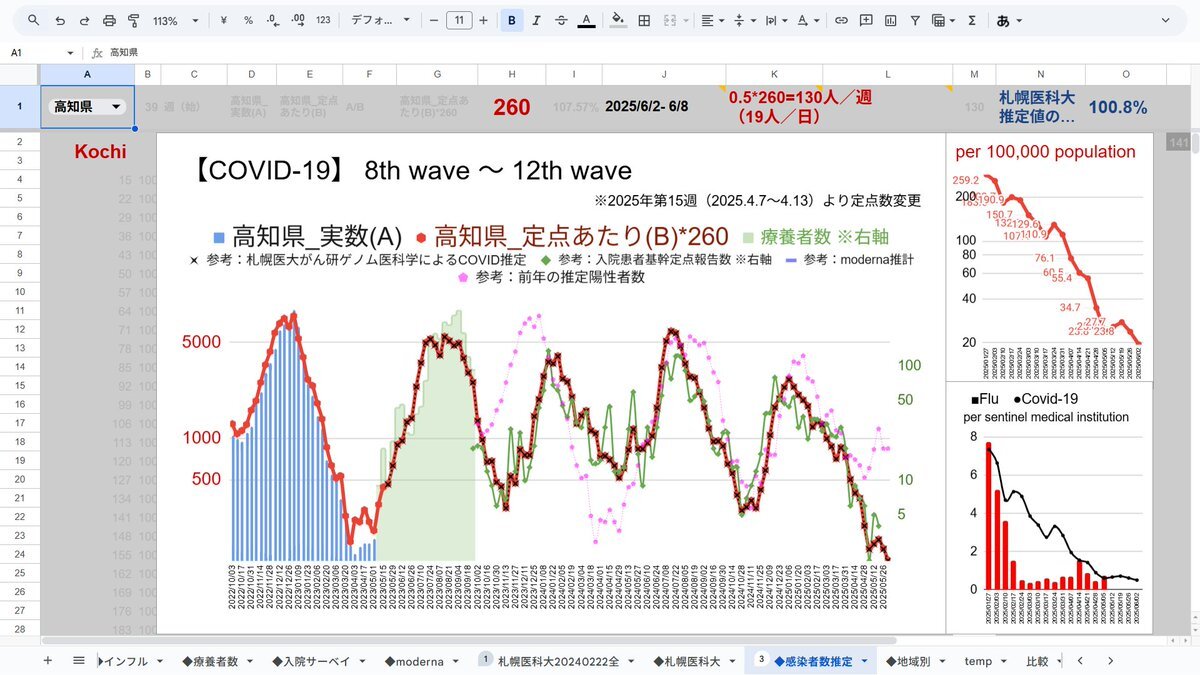Open the ◆感染者数推定 tab menu arrow
Viewport: 1200px width, 675px height.
[x=863, y=661]
